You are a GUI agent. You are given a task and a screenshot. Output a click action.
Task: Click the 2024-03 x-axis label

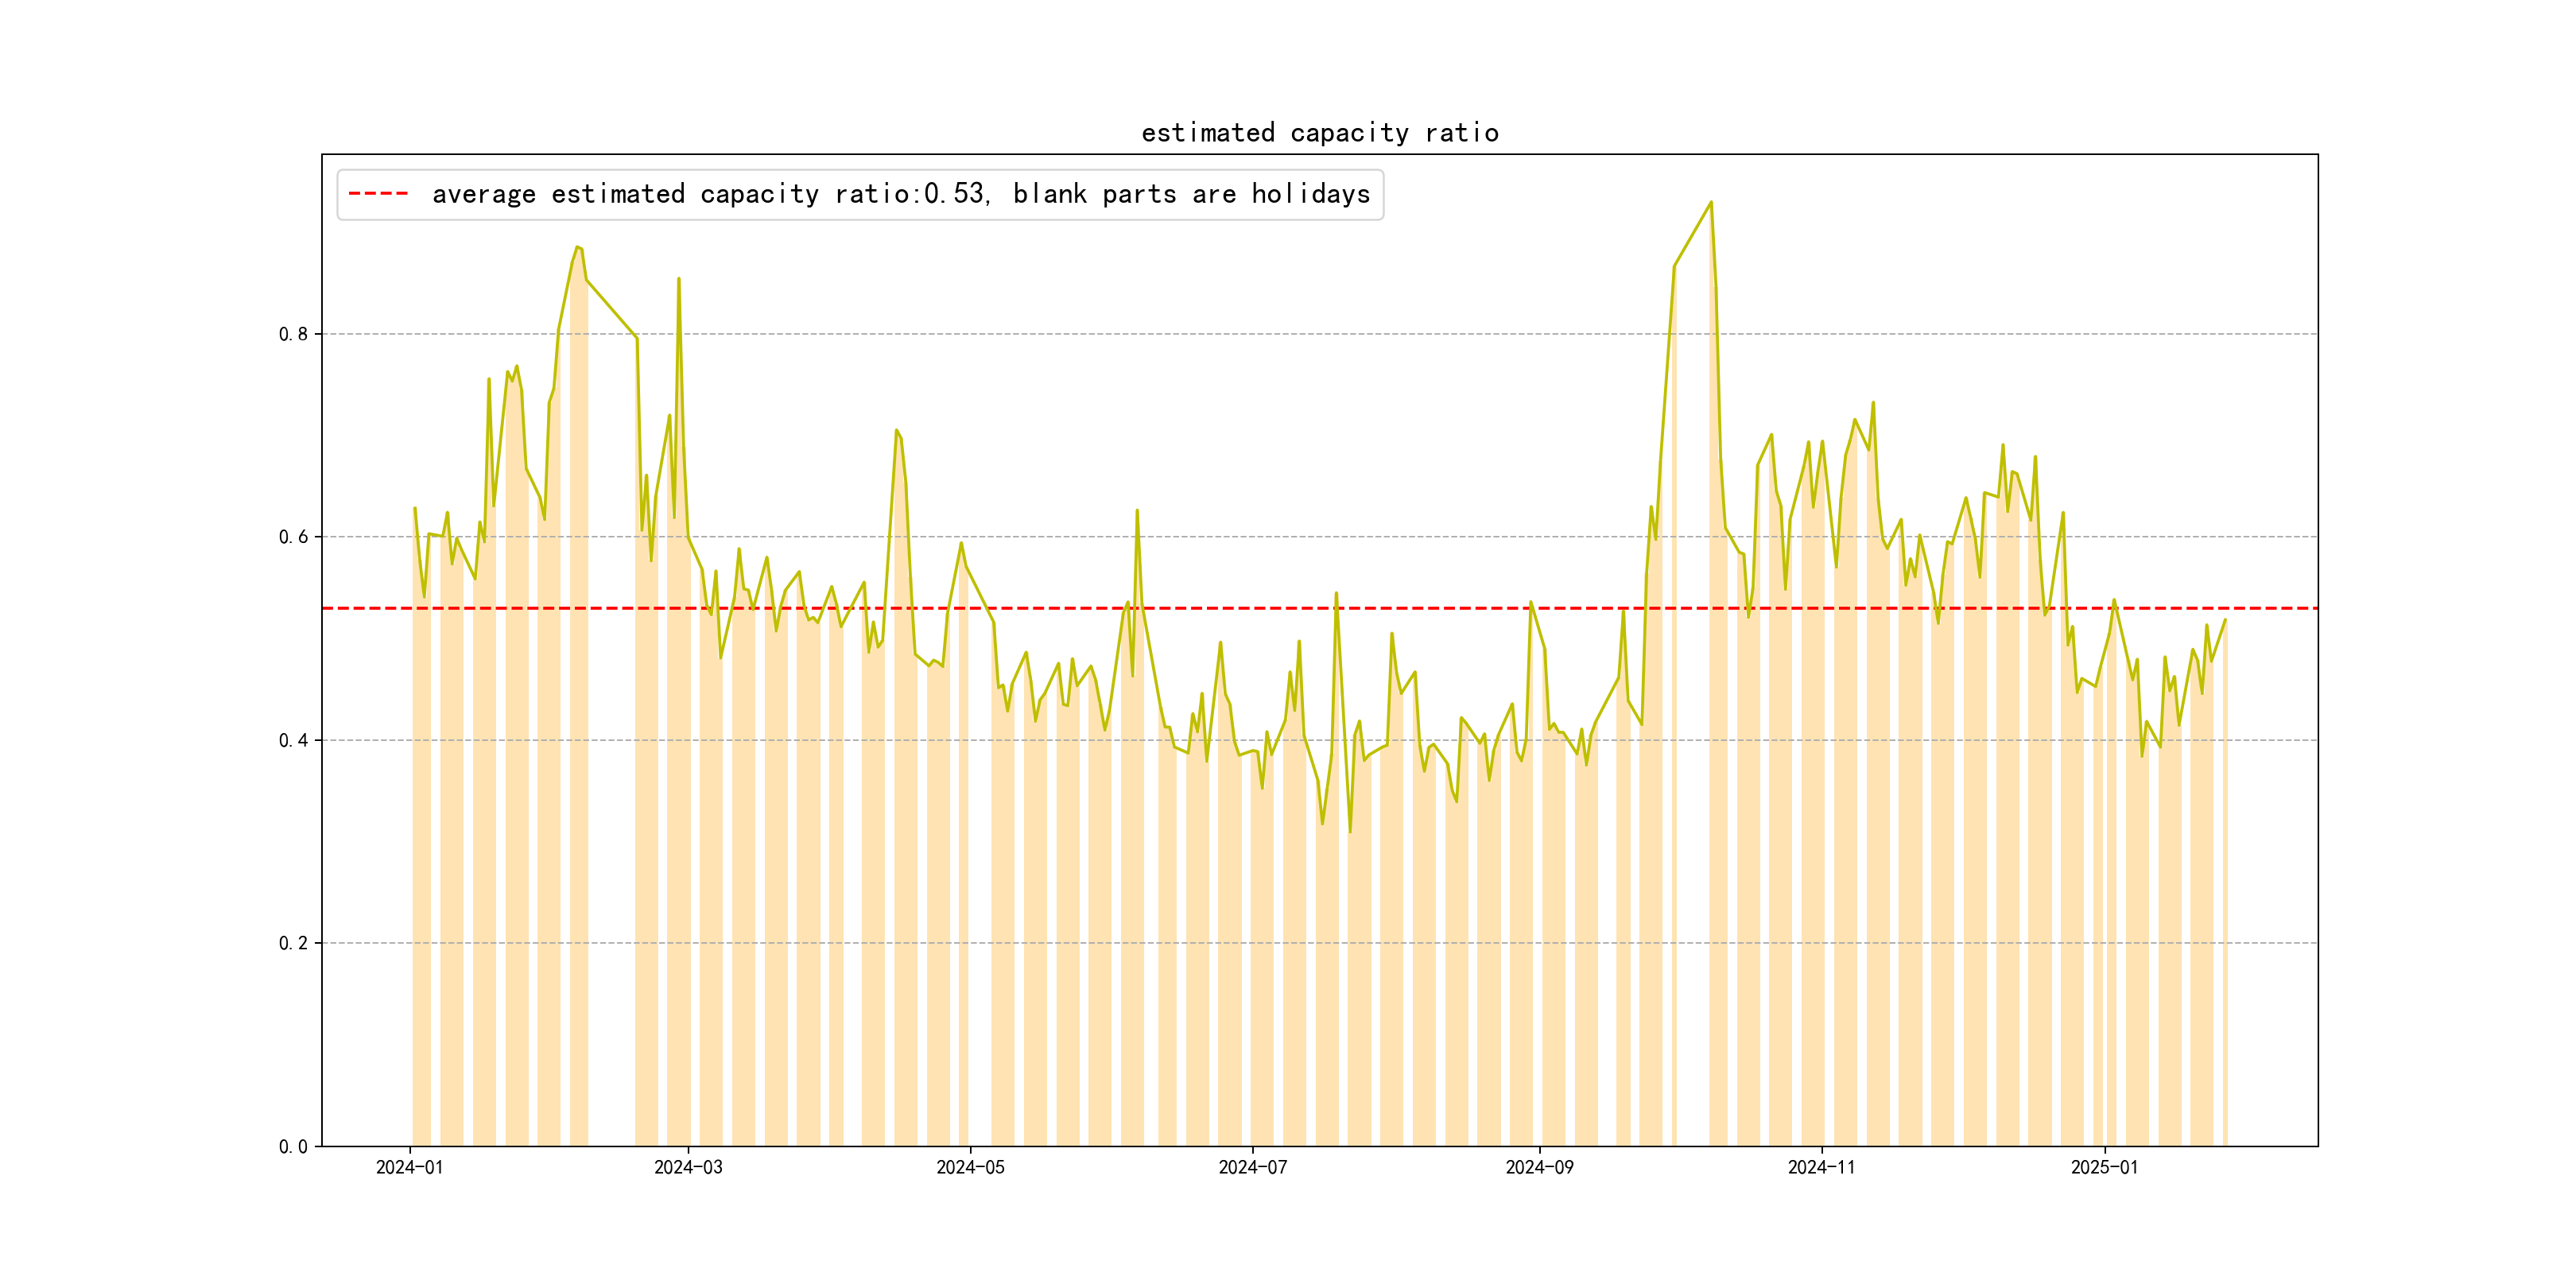click(688, 1167)
